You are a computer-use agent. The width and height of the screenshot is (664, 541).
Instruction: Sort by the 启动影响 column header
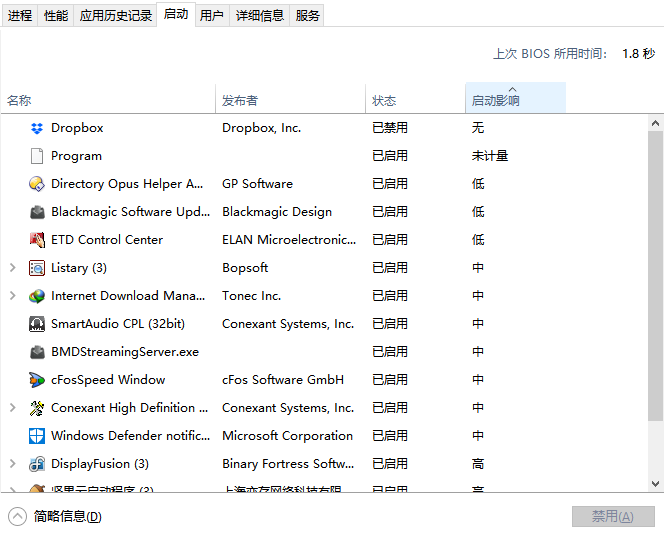click(x=514, y=100)
